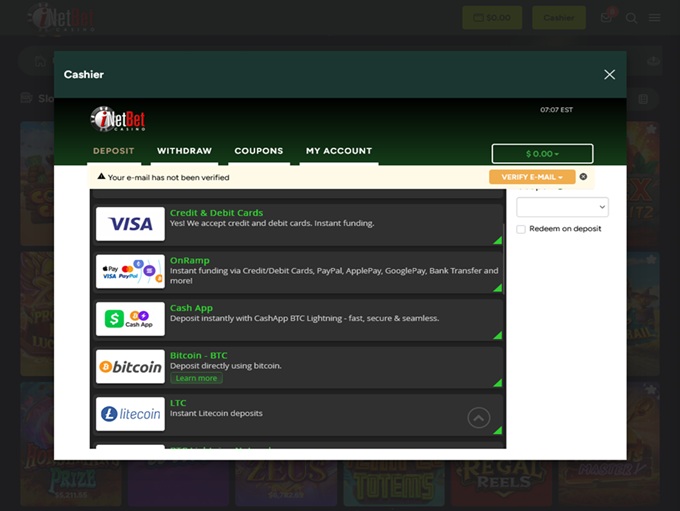The width and height of the screenshot is (680, 511).
Task: Open the Coupons tab
Action: [x=259, y=151]
